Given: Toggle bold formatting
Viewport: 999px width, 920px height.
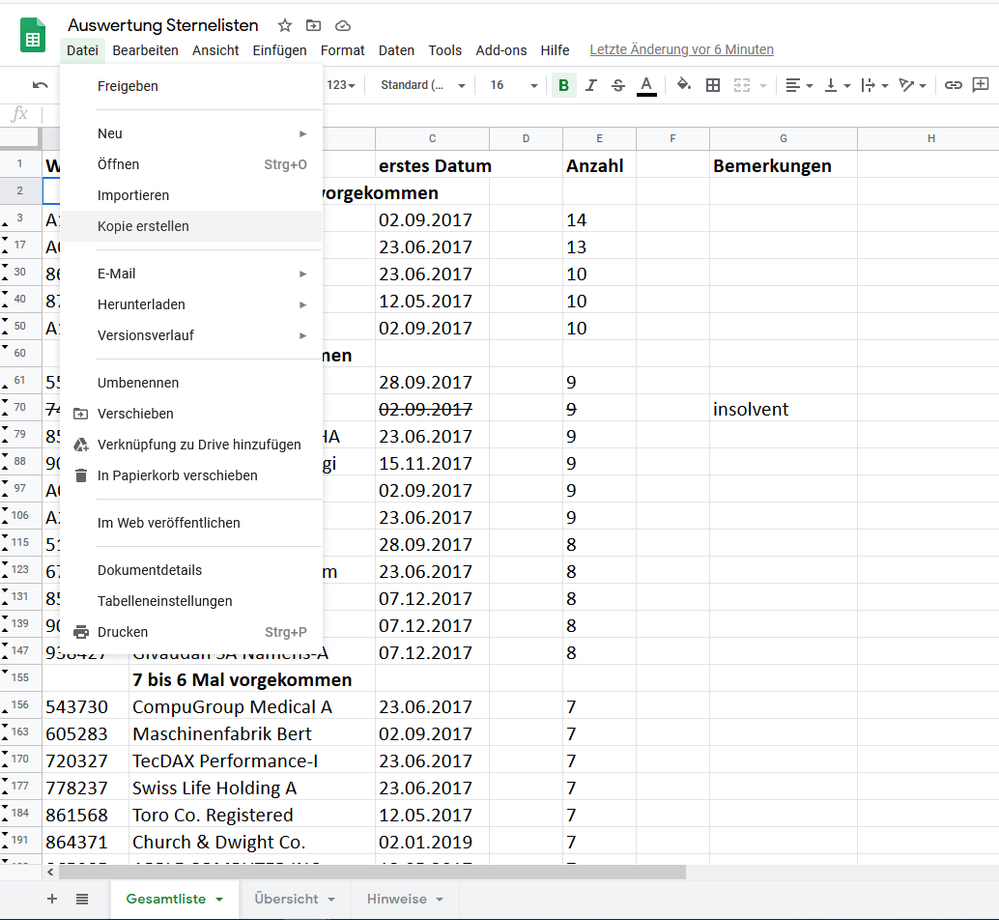Looking at the screenshot, I should pos(563,85).
